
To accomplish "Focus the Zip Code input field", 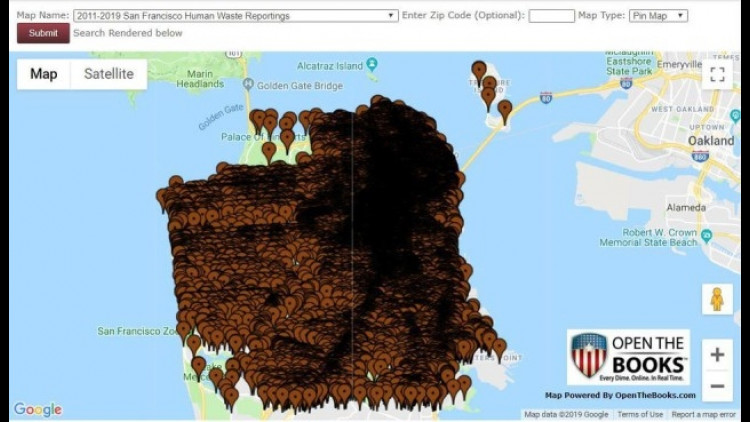I will click(551, 16).
